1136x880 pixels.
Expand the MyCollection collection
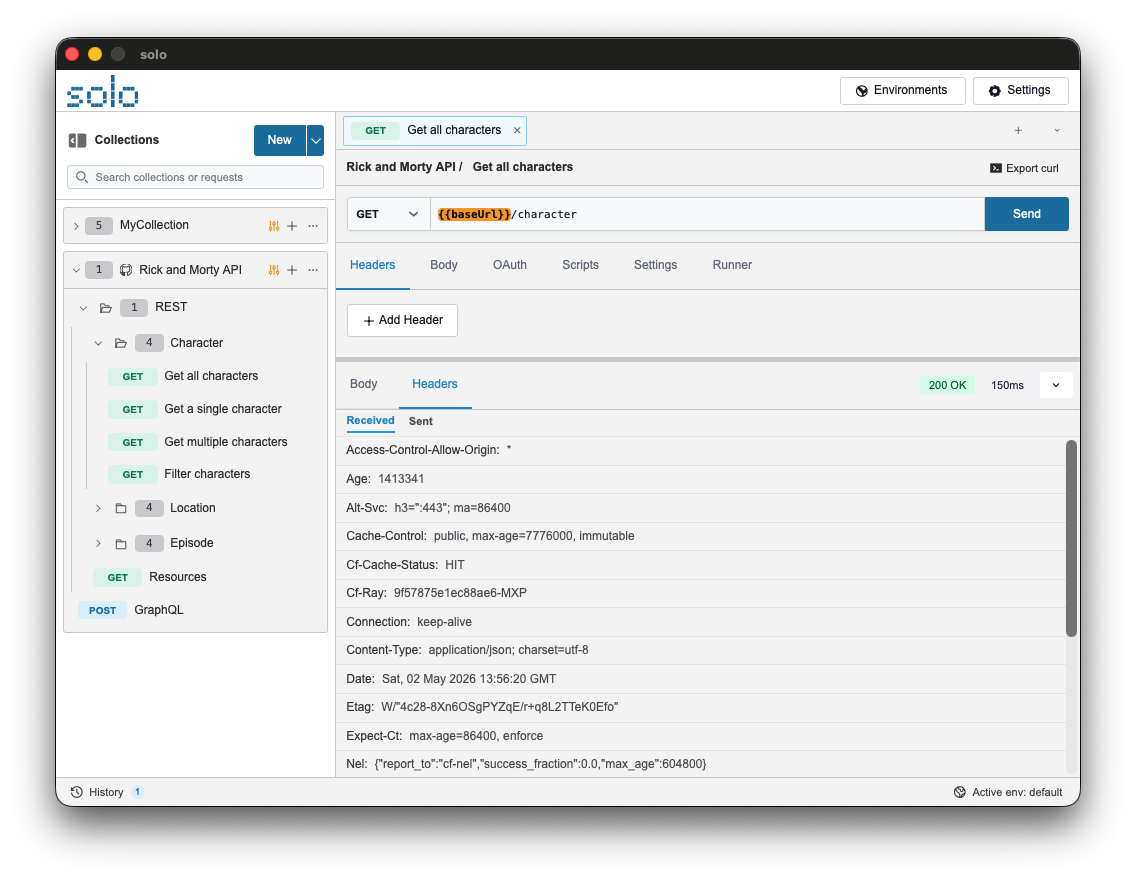[76, 226]
